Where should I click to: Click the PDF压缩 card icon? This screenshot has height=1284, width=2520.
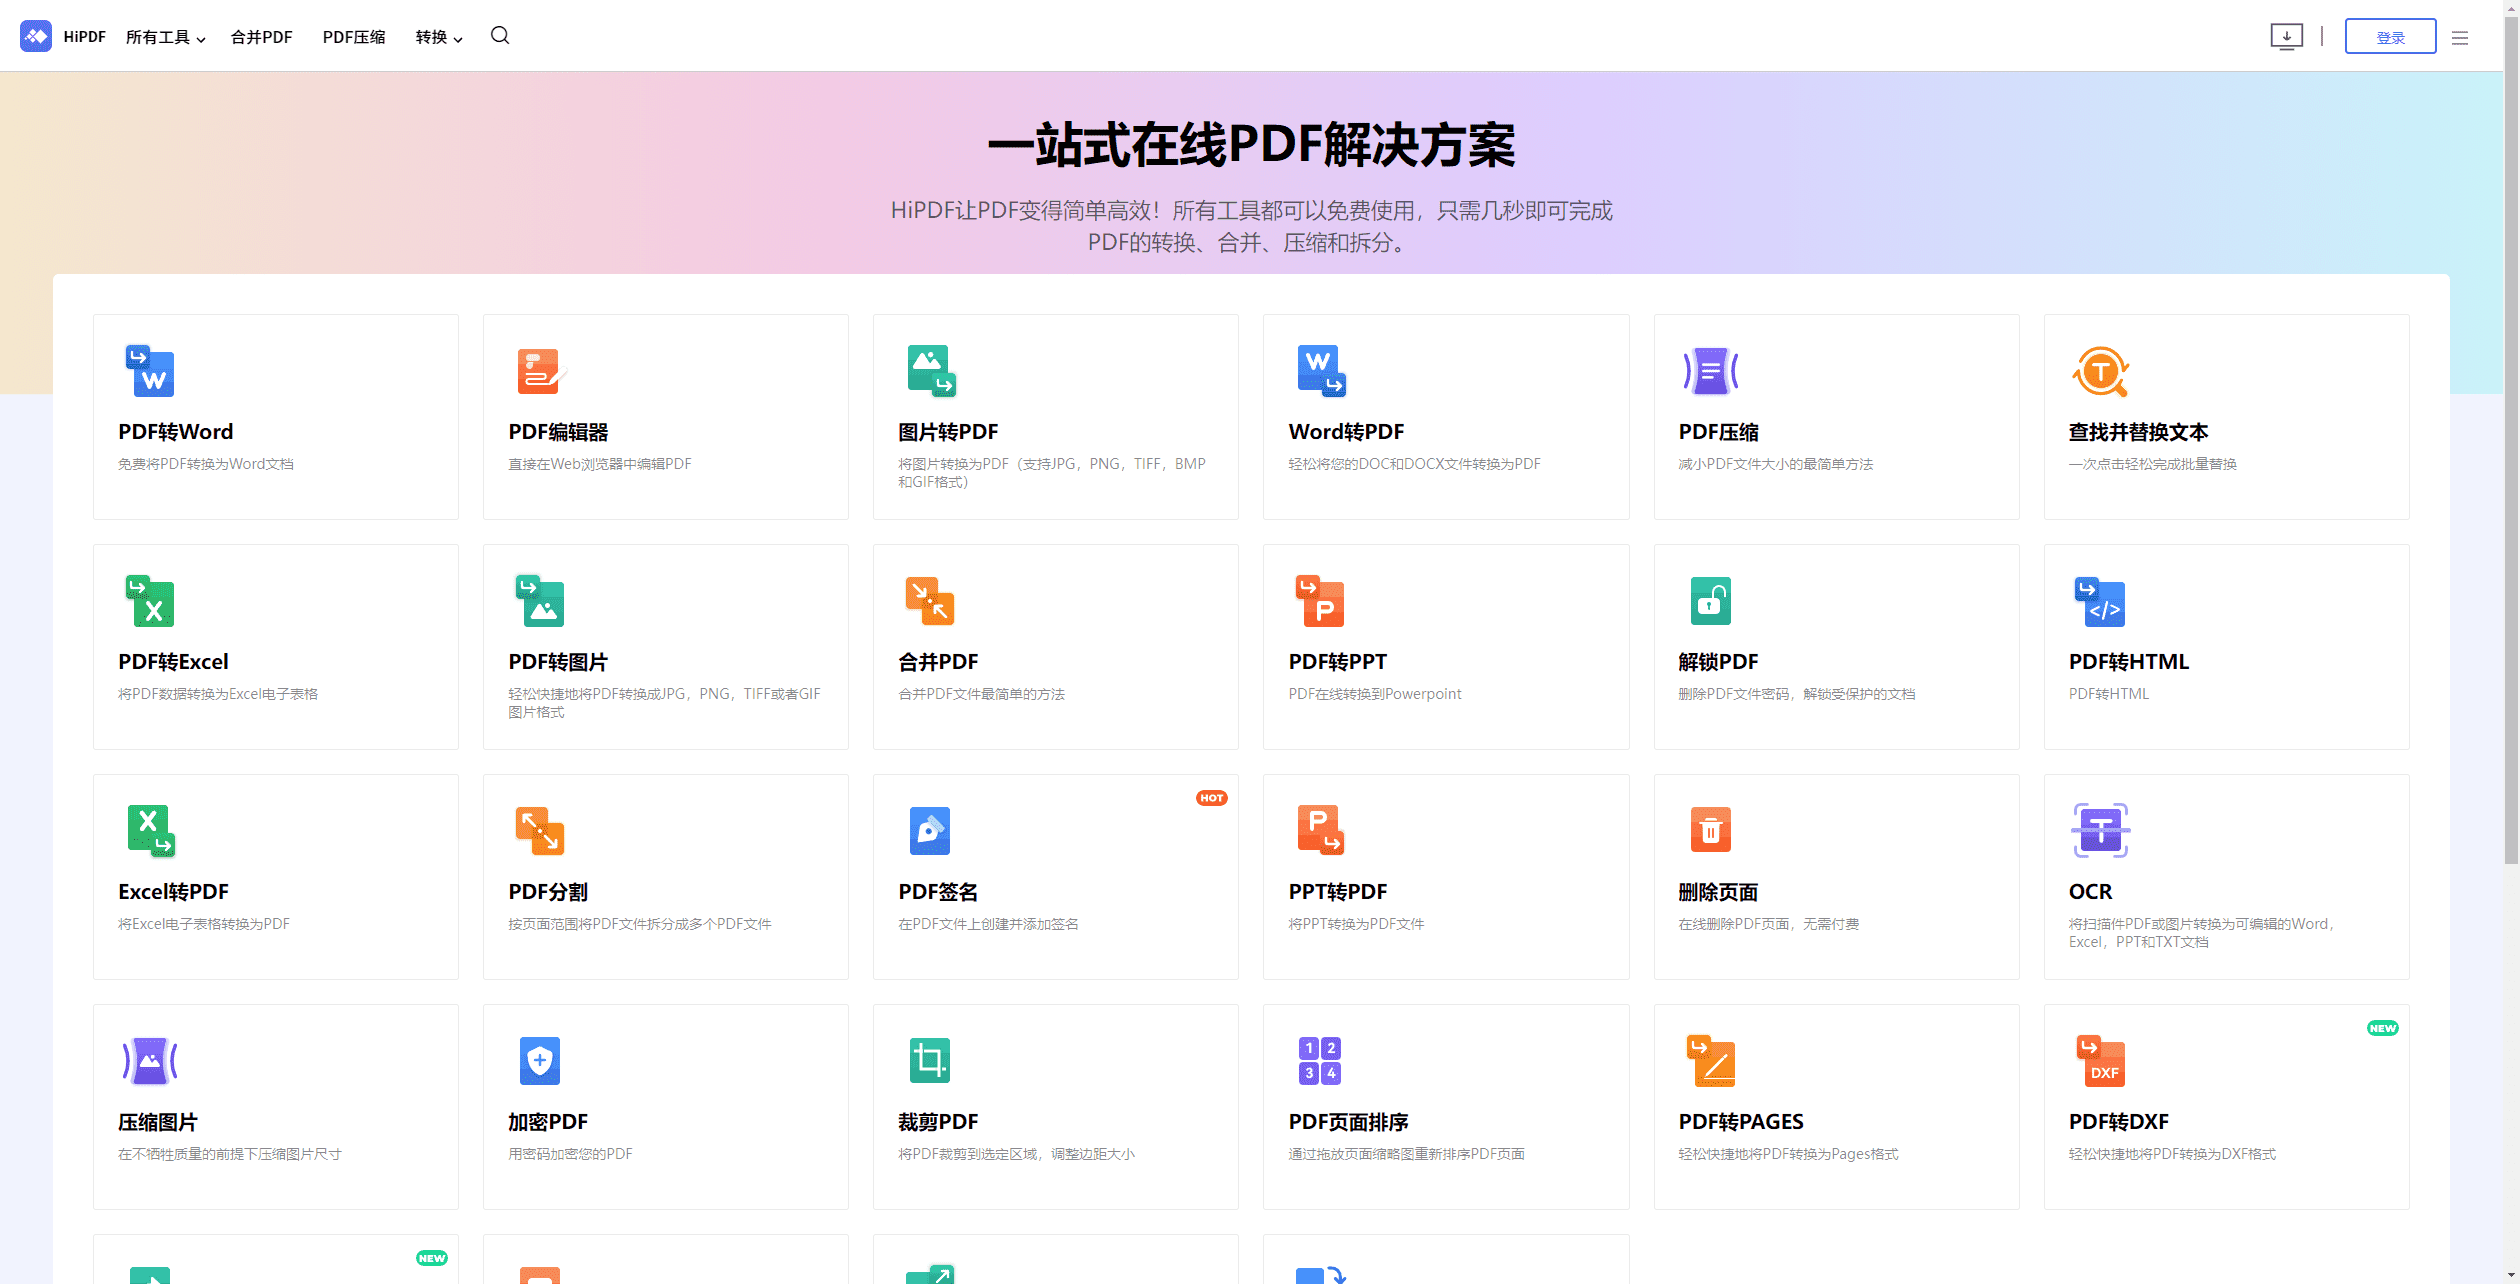coord(1711,371)
